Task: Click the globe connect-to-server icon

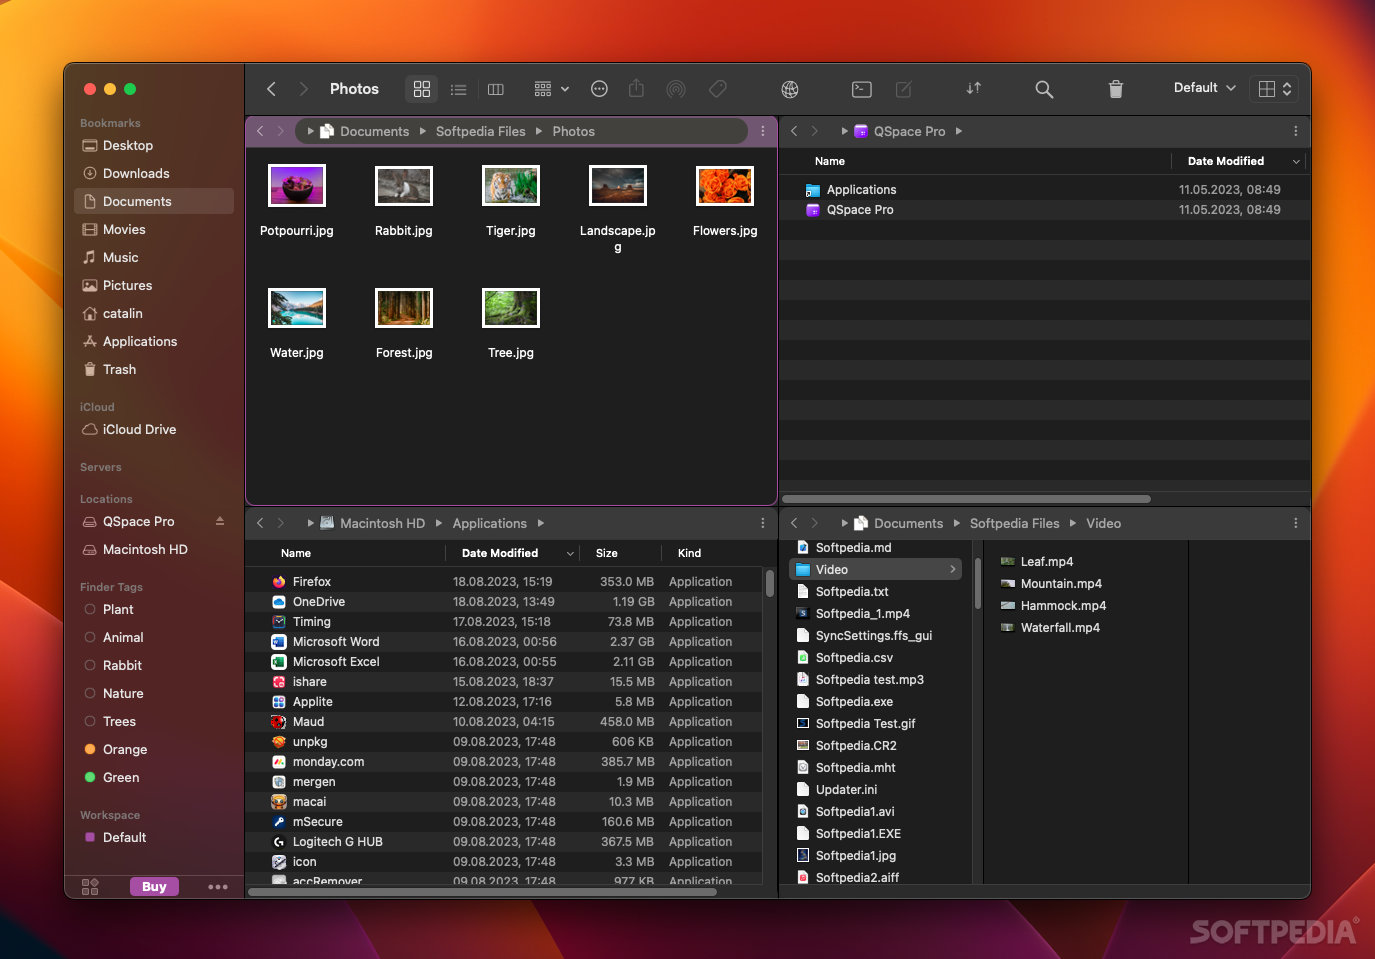Action: point(790,89)
